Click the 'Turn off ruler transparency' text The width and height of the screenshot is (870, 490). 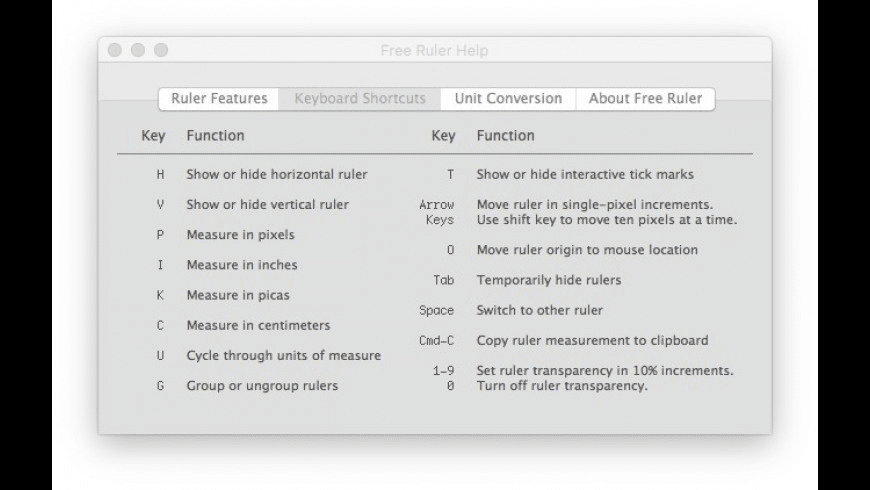[562, 386]
